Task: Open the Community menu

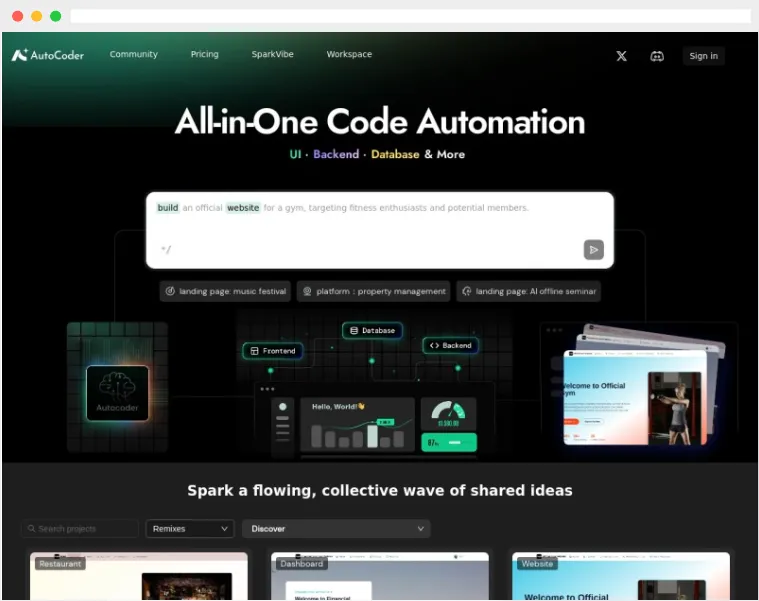Action: coord(134,54)
